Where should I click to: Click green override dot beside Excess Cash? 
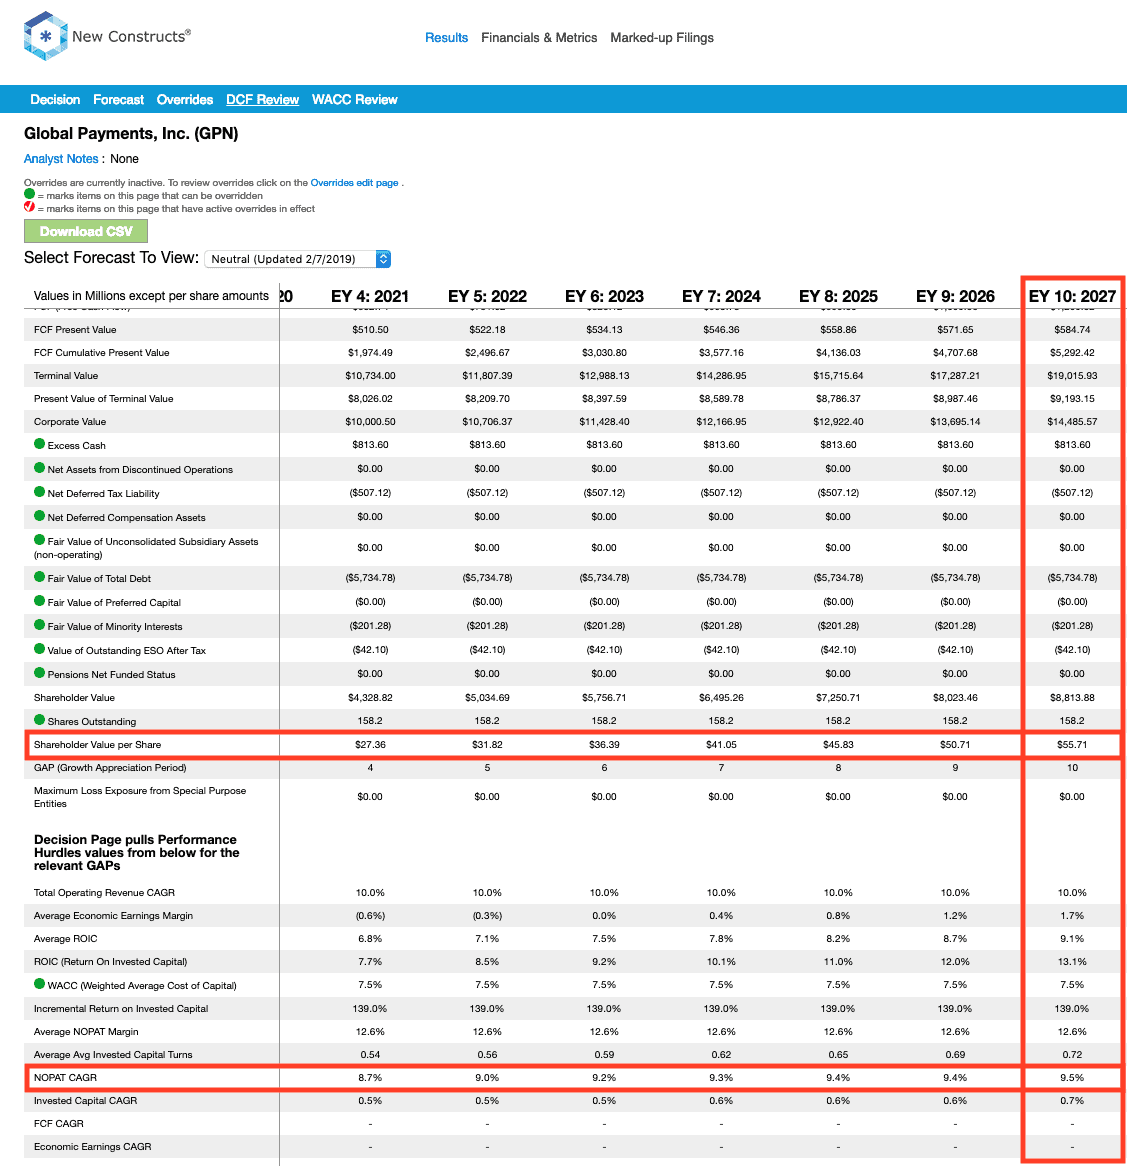coord(39,444)
